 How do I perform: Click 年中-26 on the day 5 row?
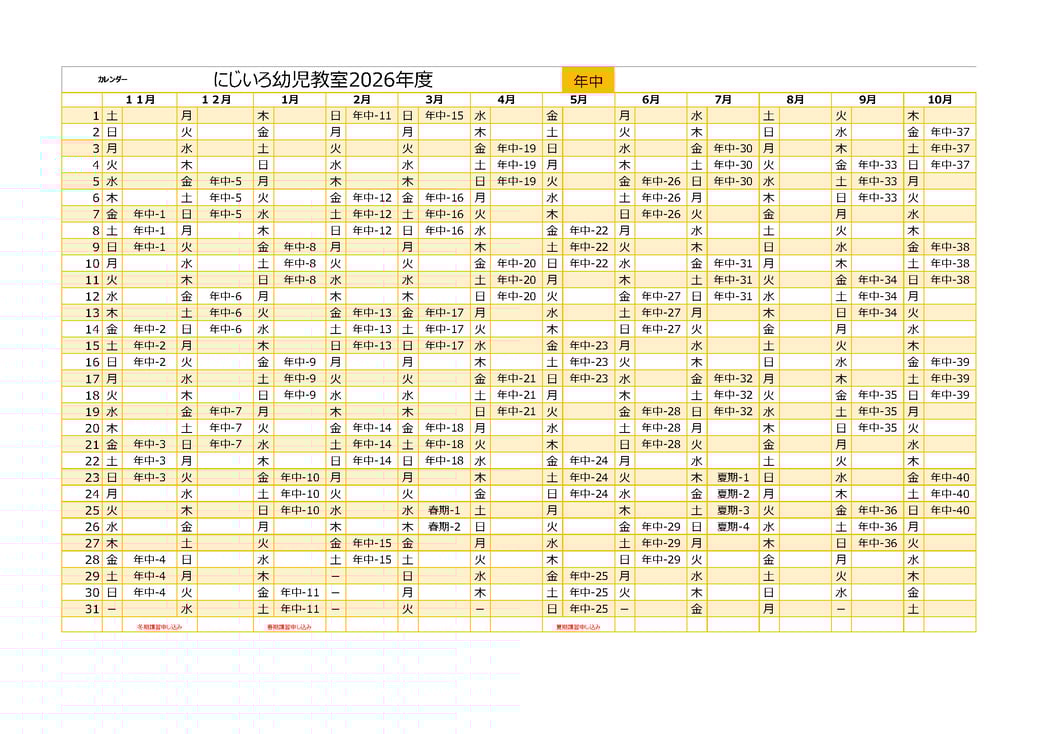[x=661, y=181]
